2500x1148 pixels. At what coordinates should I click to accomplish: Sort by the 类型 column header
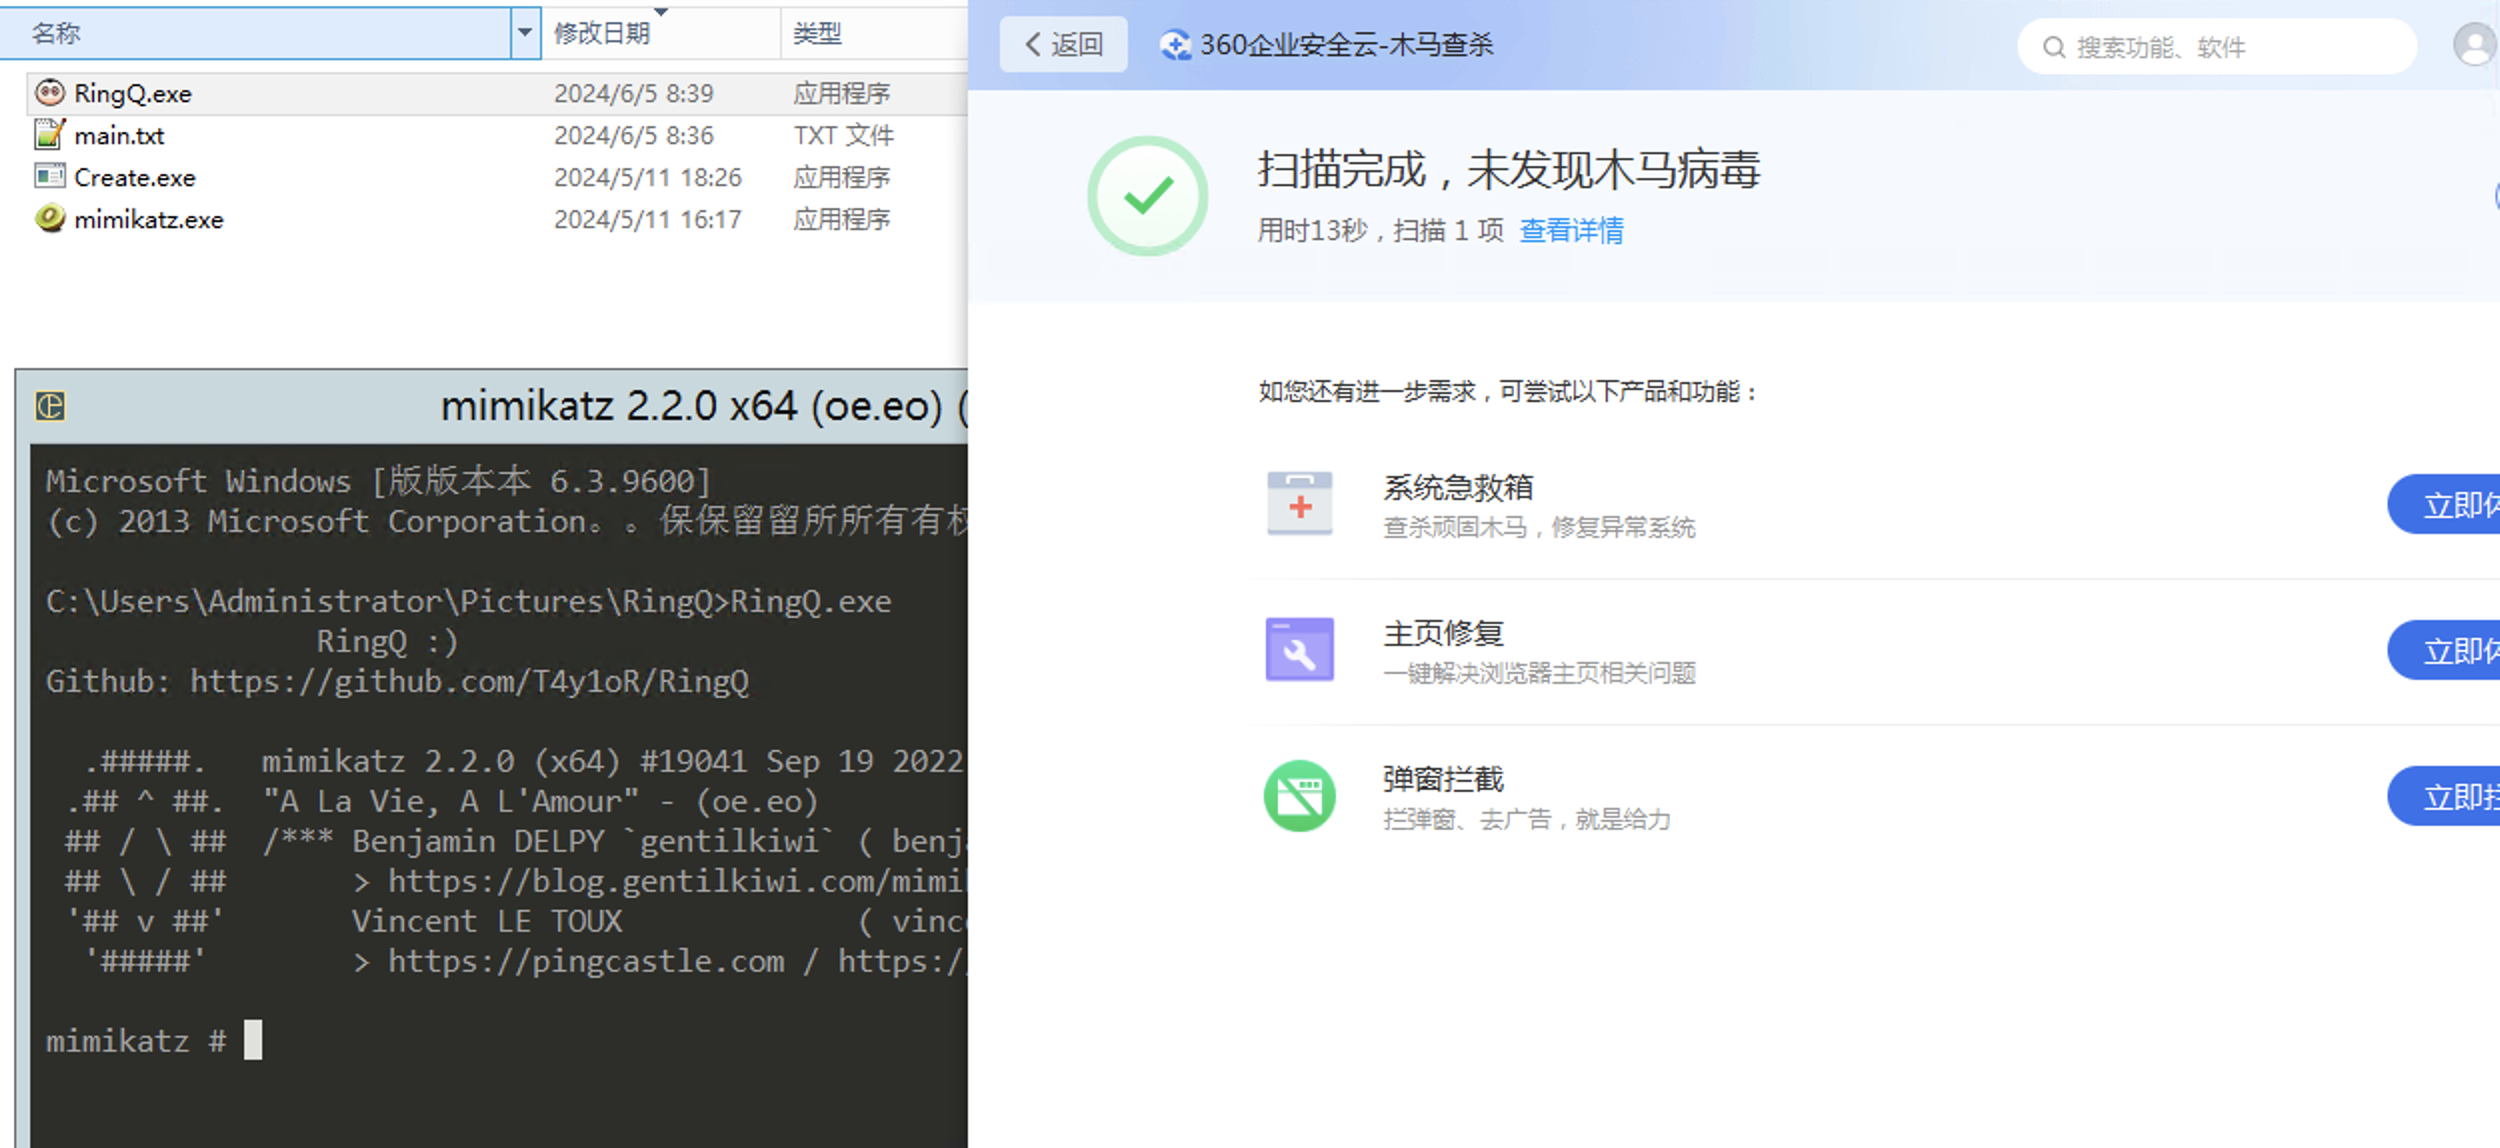click(817, 33)
